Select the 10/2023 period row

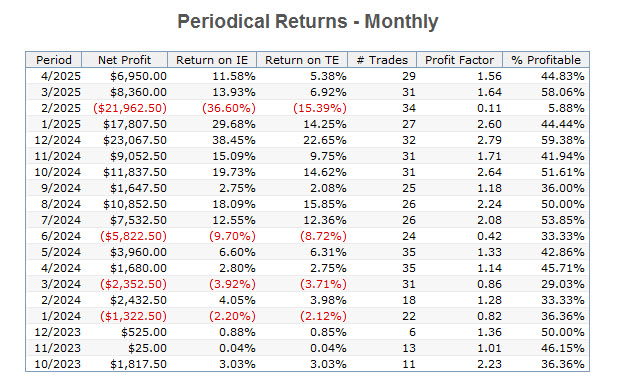308,364
